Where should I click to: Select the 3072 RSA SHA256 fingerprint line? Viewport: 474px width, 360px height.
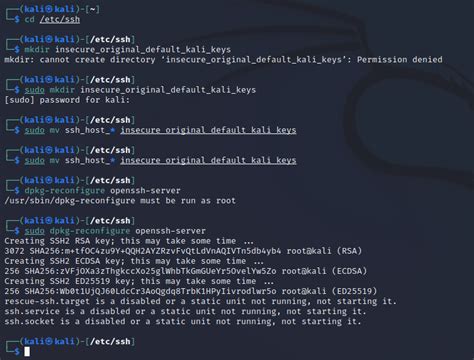click(x=183, y=251)
